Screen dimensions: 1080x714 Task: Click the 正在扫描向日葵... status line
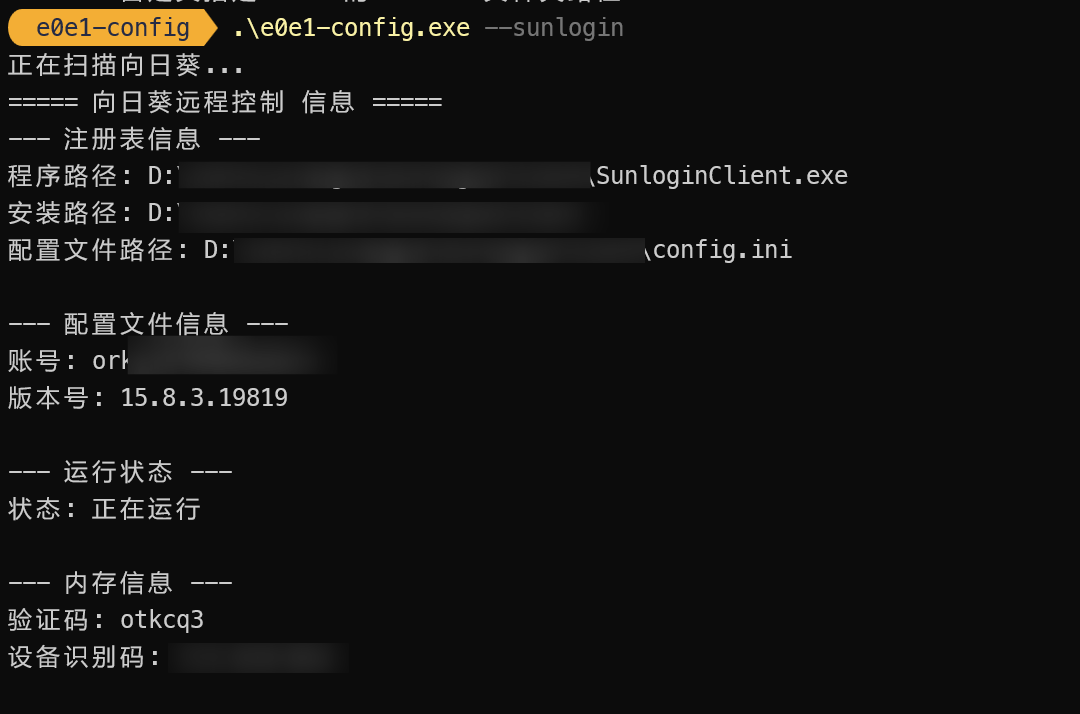(126, 66)
